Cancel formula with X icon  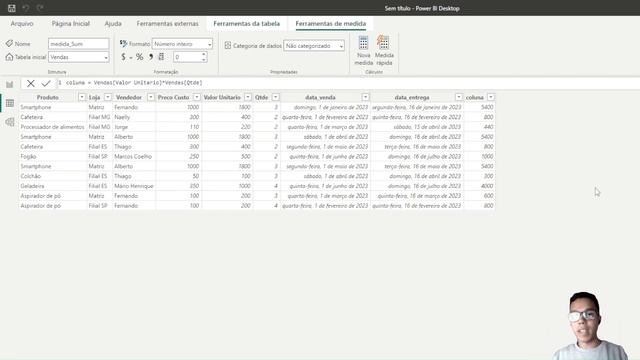coord(31,83)
